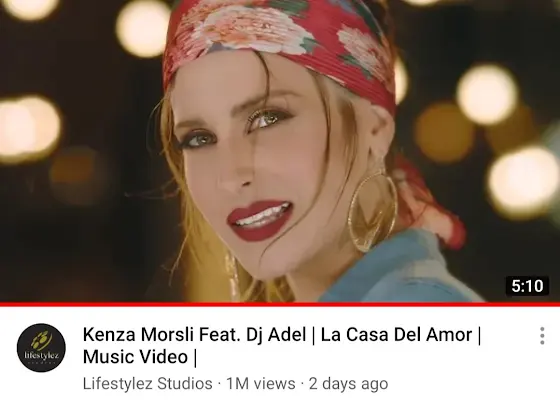Click the '1M views' metadata text
The height and width of the screenshot is (420, 560).
(x=261, y=384)
